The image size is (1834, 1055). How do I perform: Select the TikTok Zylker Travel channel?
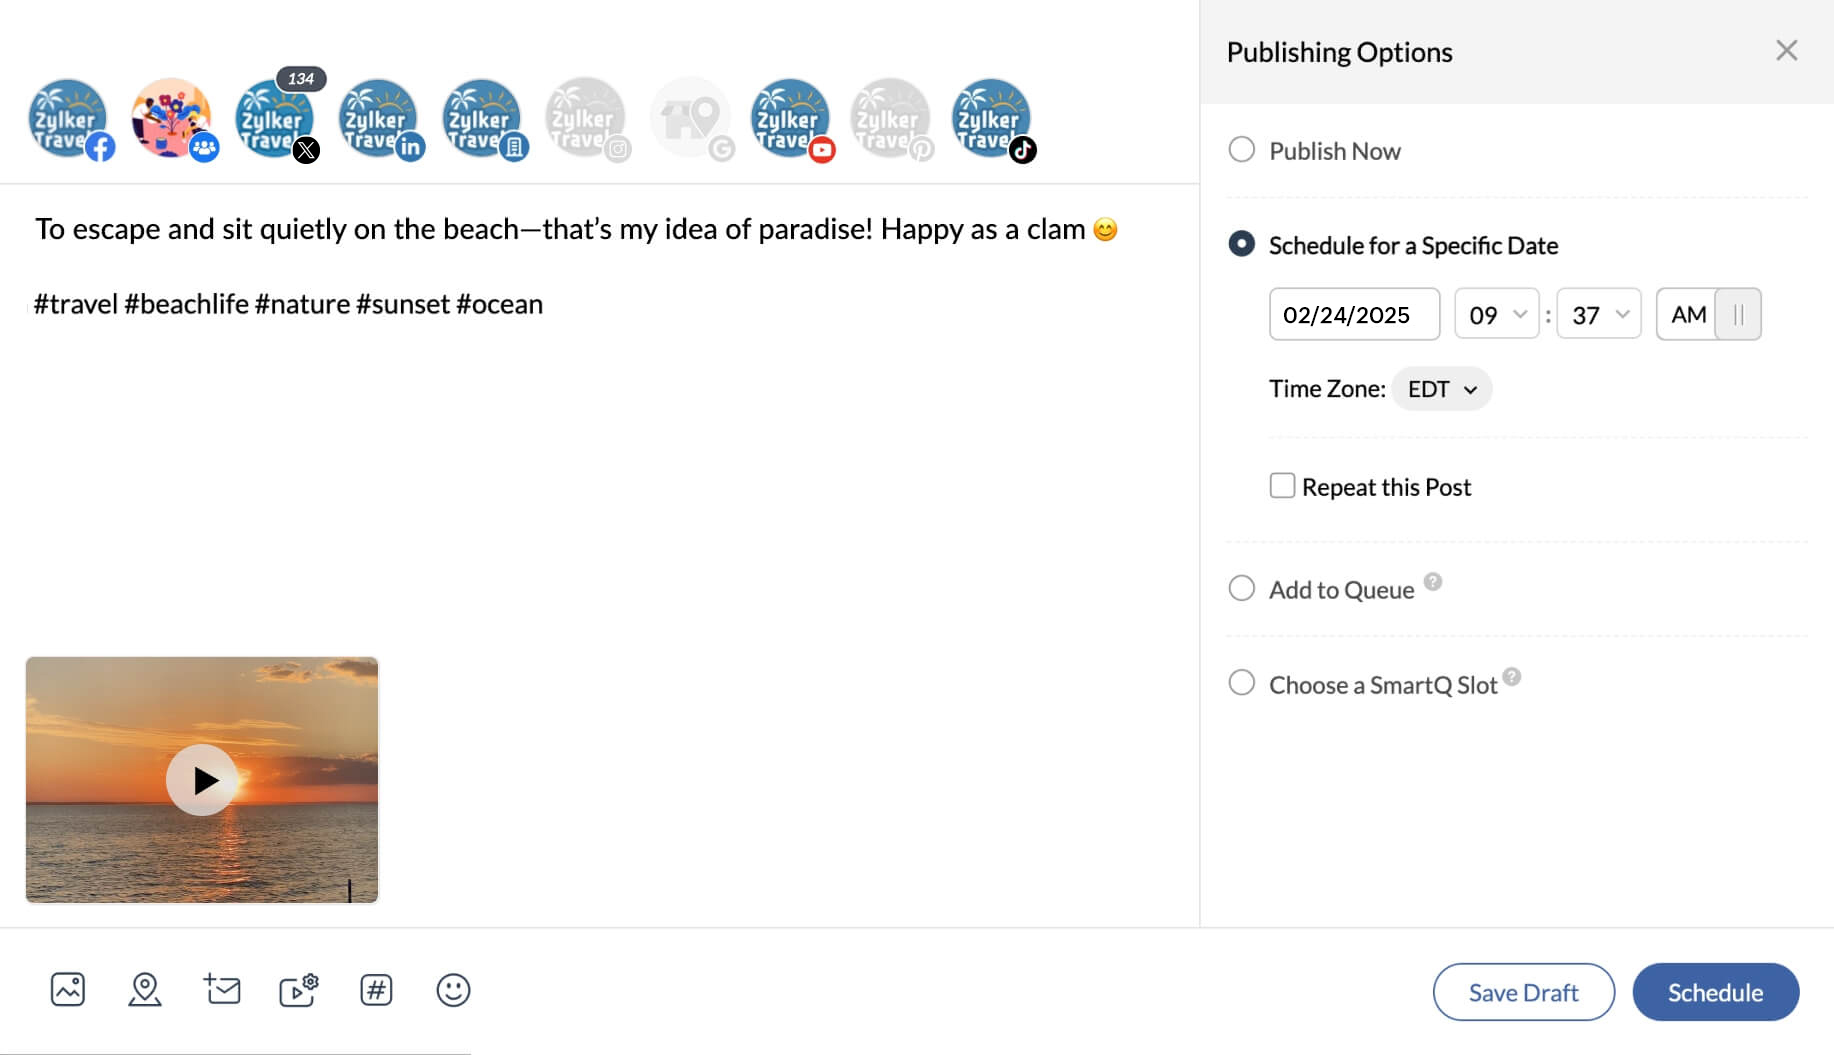[x=991, y=119]
